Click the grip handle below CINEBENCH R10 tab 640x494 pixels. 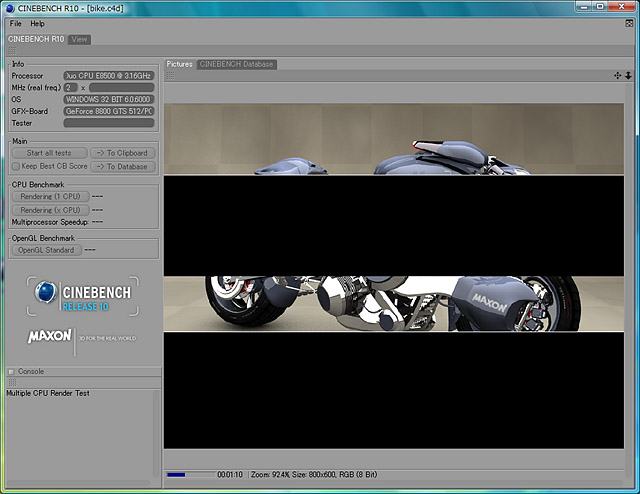coord(12,51)
